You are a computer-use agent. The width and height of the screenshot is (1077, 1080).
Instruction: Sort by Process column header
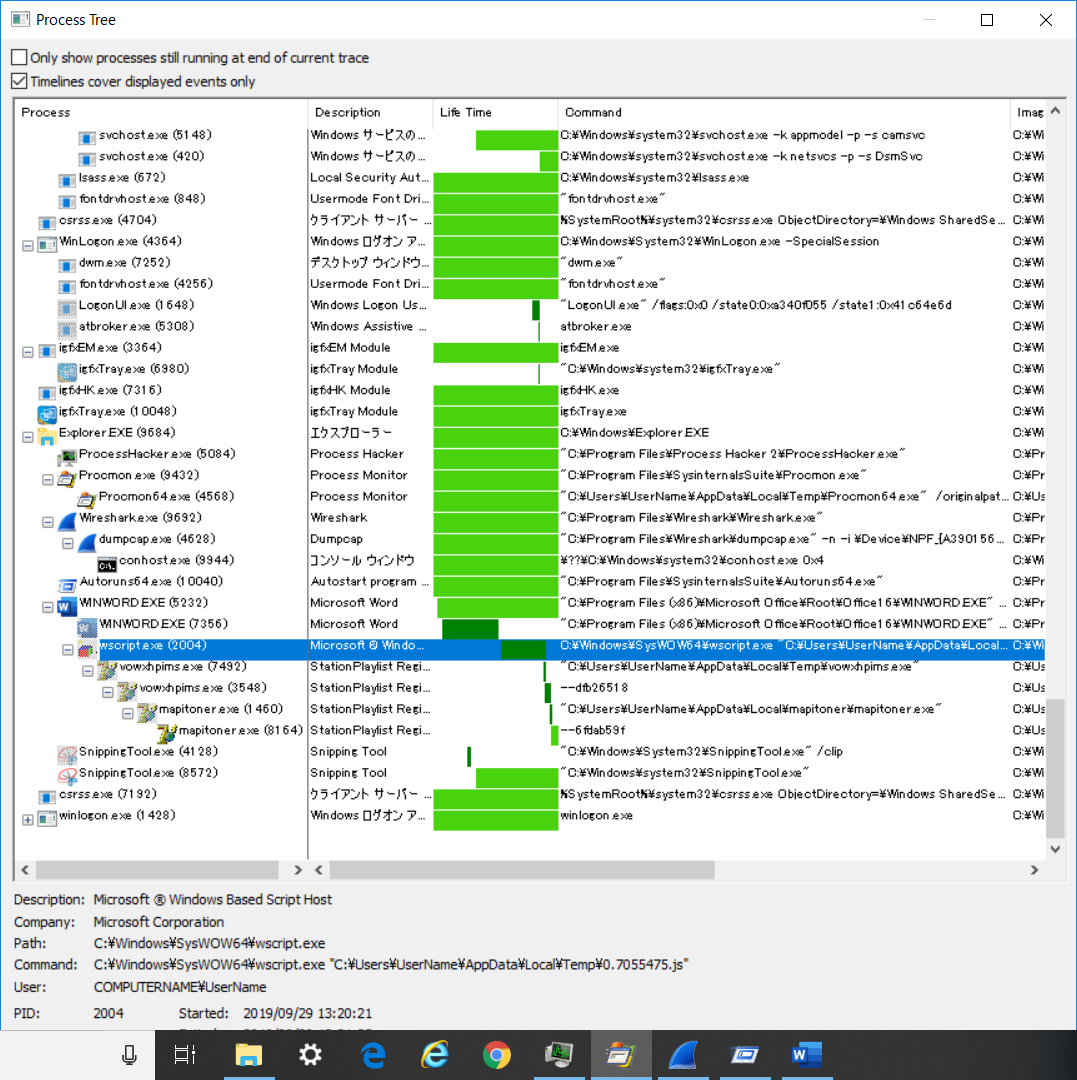[160, 112]
